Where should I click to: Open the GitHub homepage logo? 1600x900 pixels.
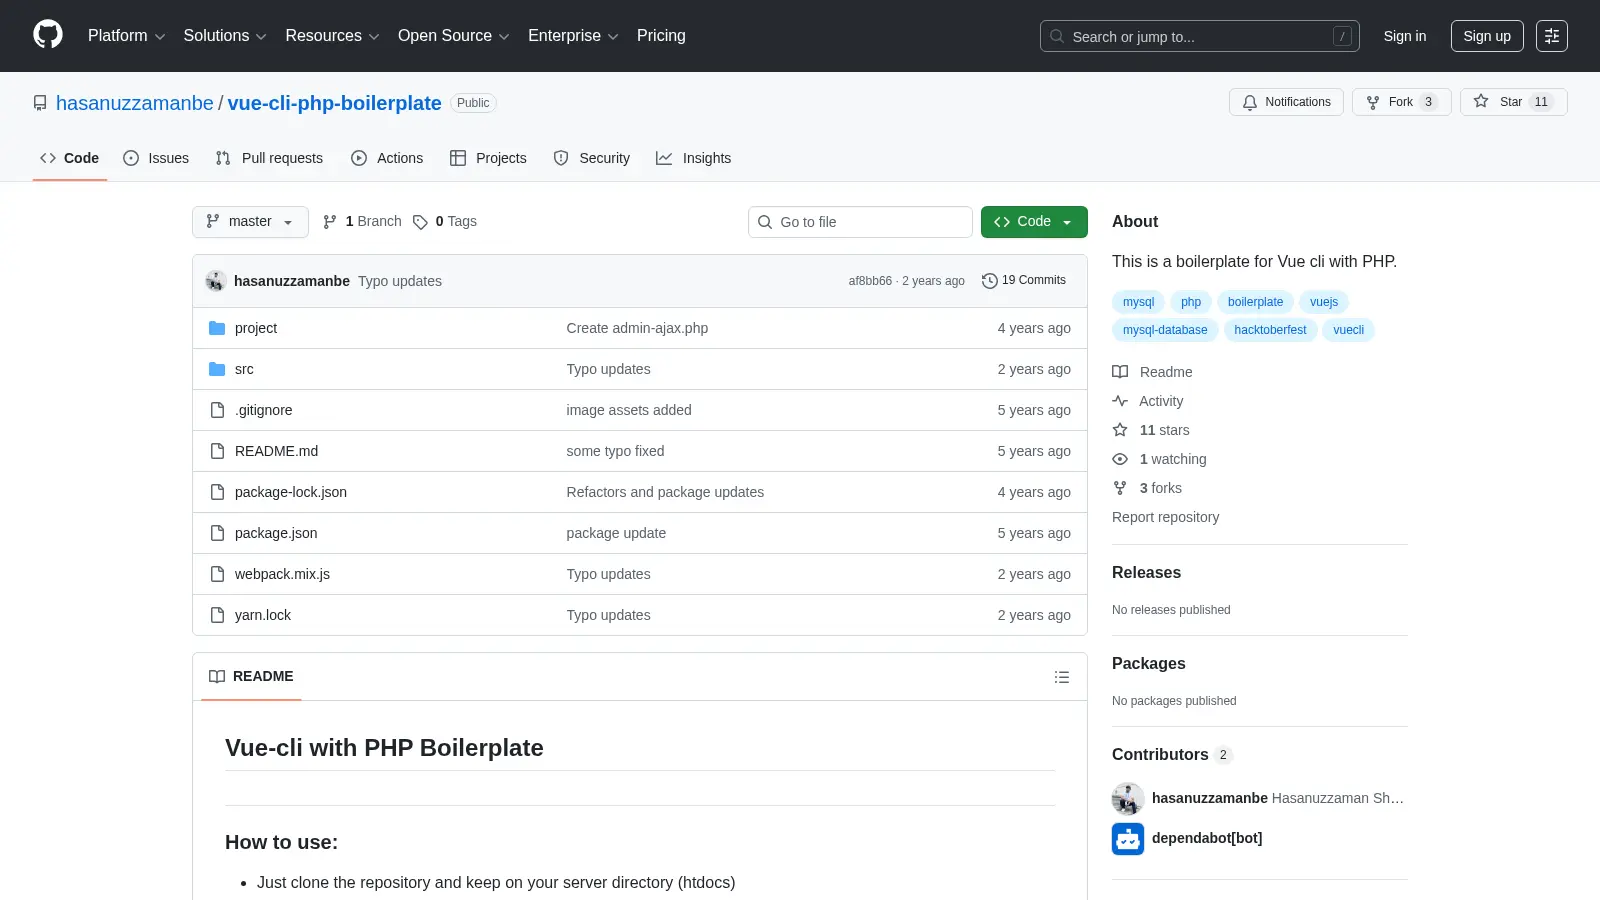point(48,35)
